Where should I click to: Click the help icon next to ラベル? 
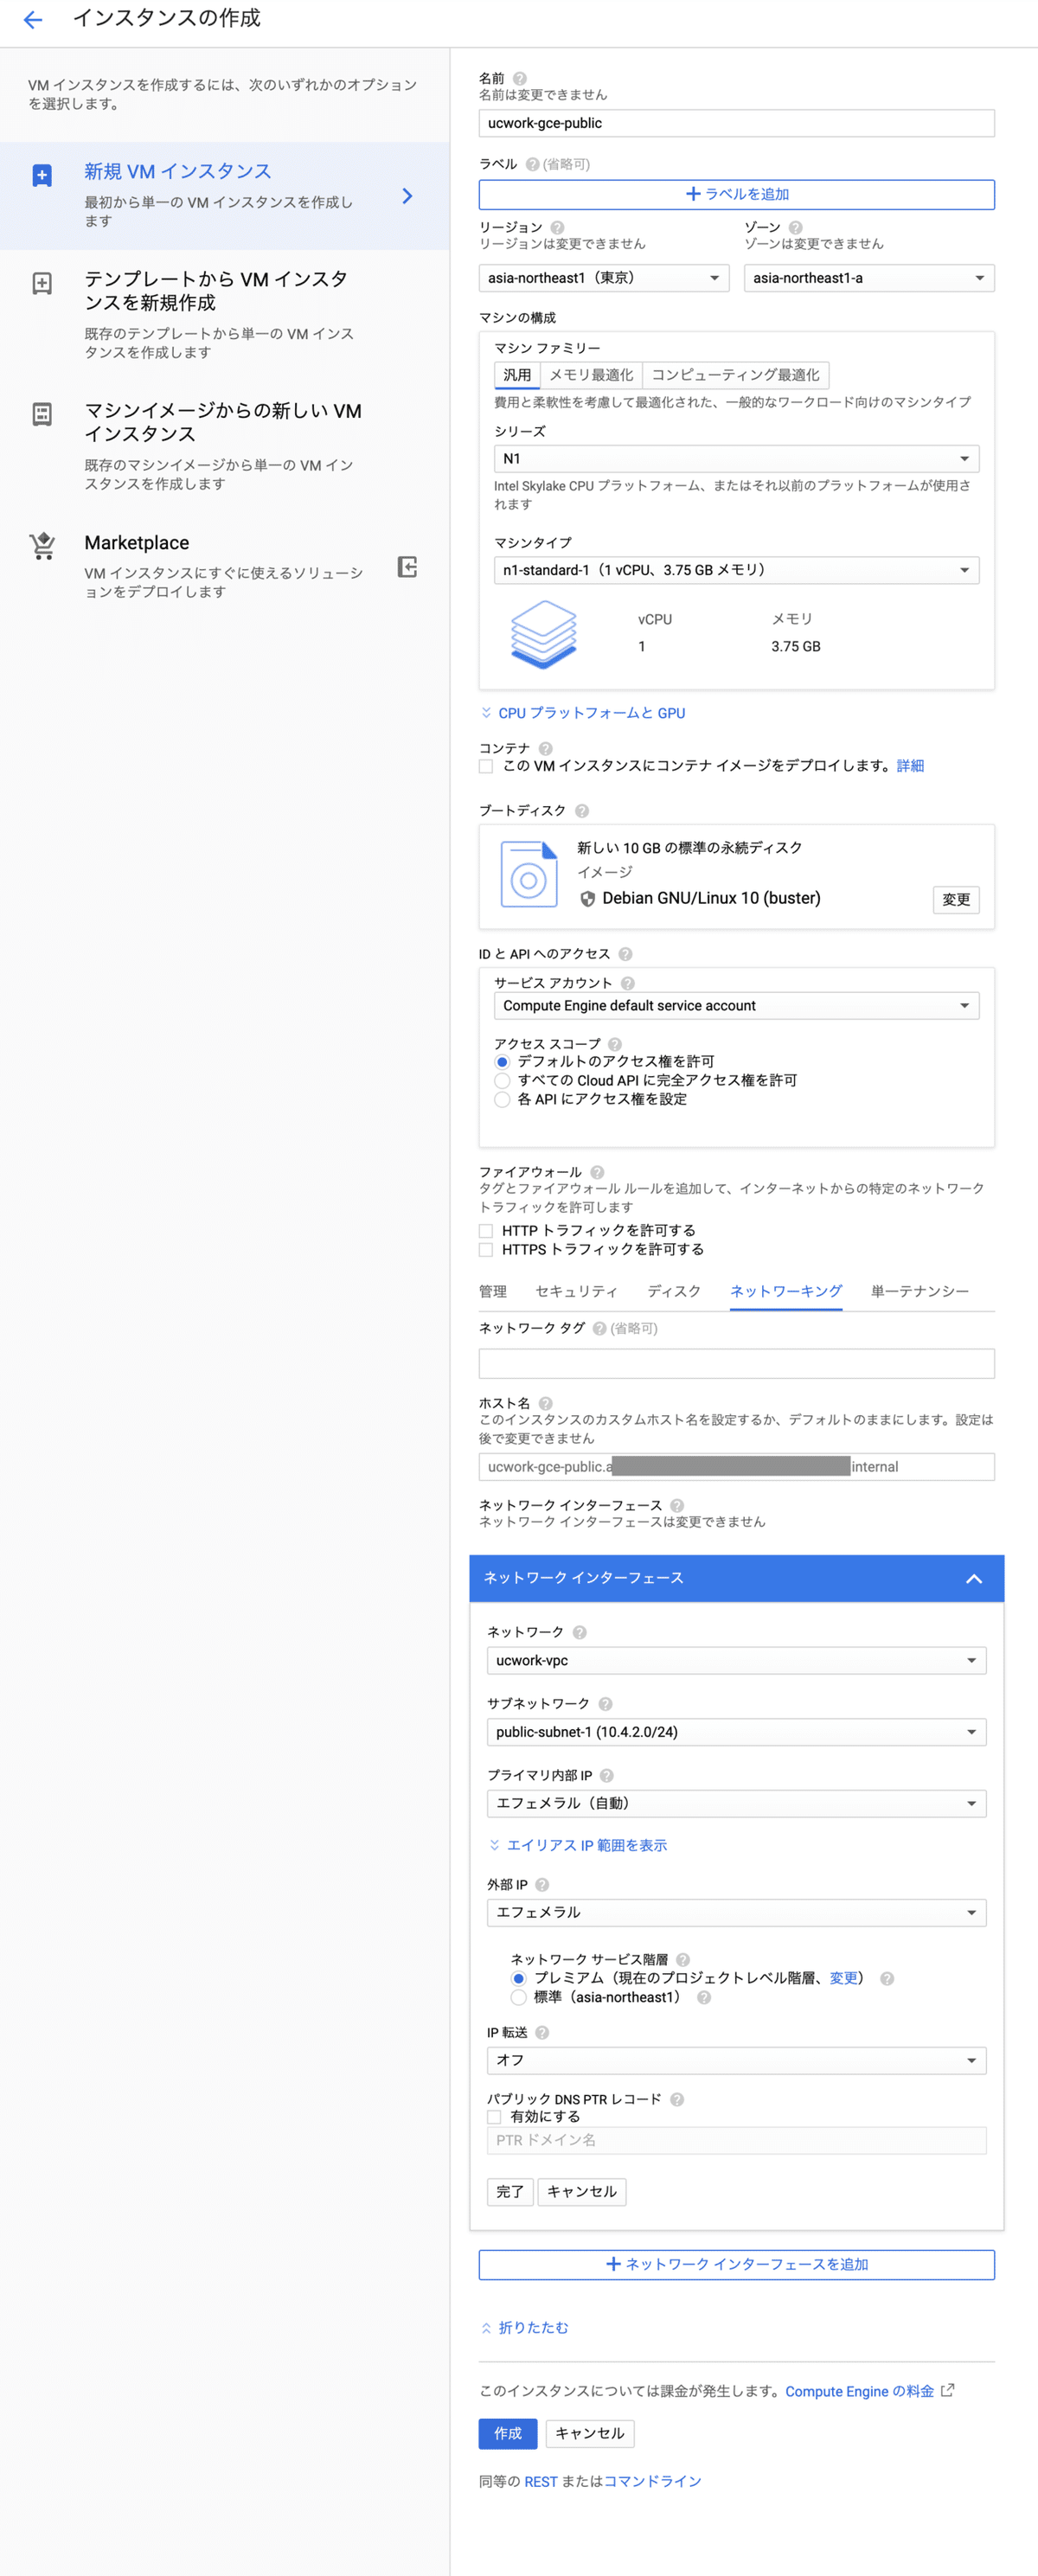[x=532, y=164]
